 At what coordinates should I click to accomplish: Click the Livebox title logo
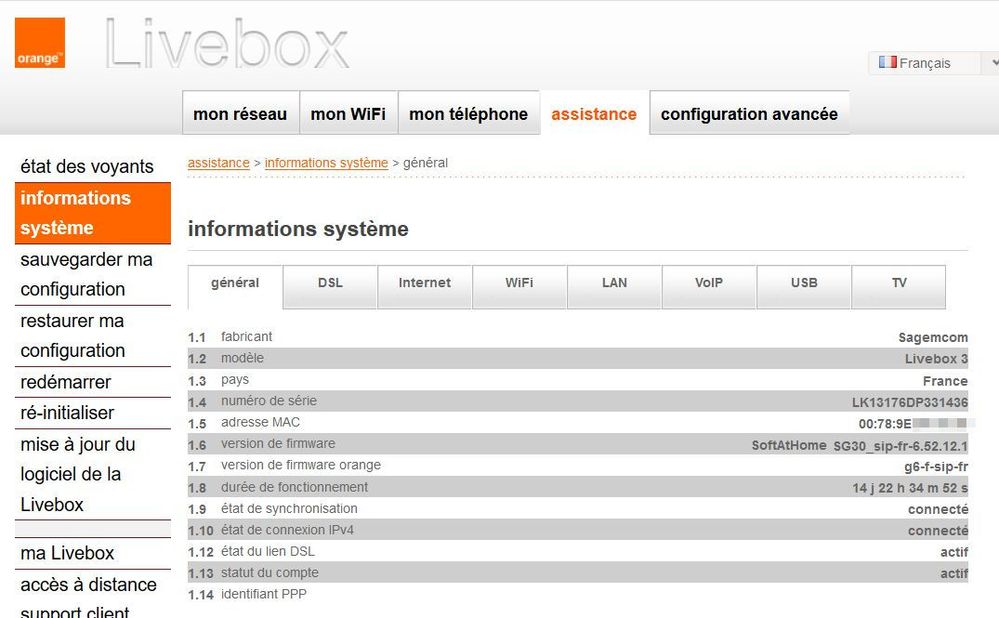227,43
